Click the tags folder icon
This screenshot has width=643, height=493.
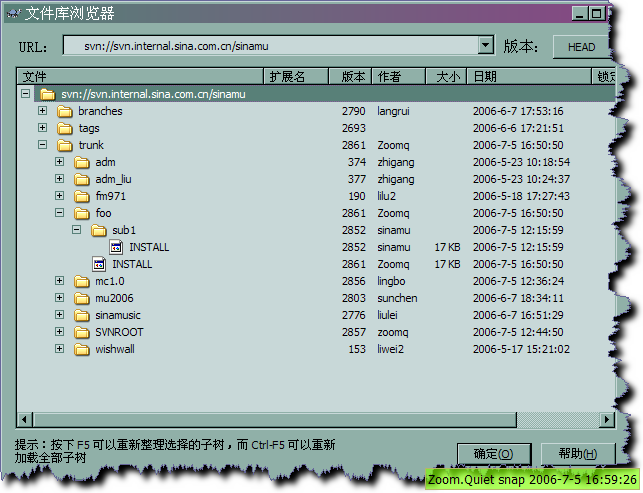[65, 128]
